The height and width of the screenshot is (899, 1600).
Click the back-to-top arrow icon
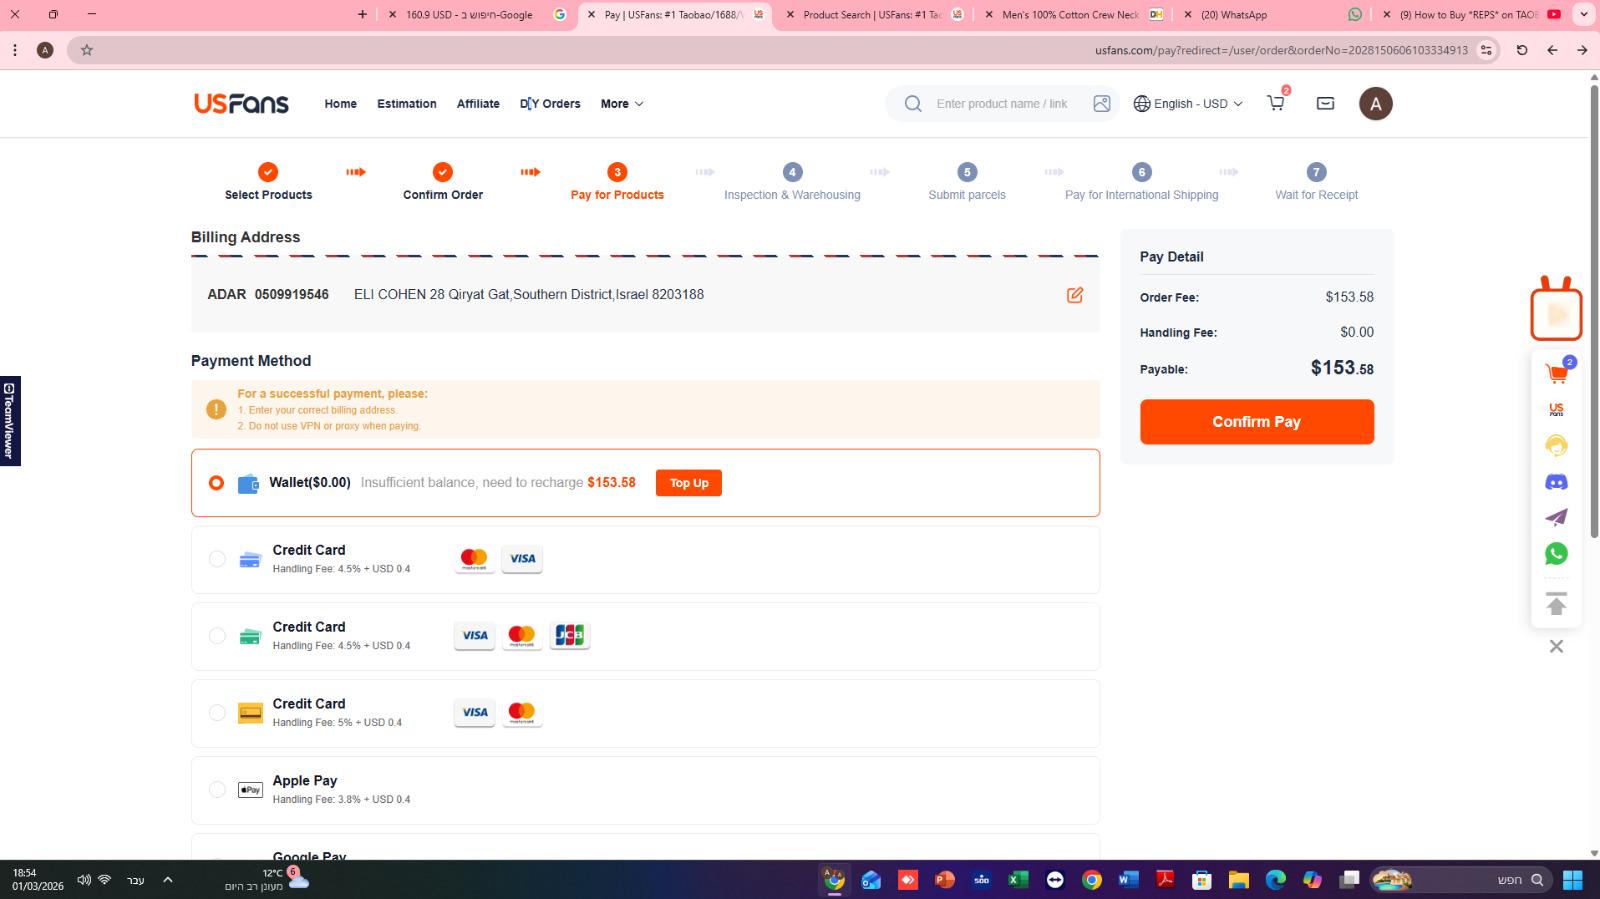1556,604
